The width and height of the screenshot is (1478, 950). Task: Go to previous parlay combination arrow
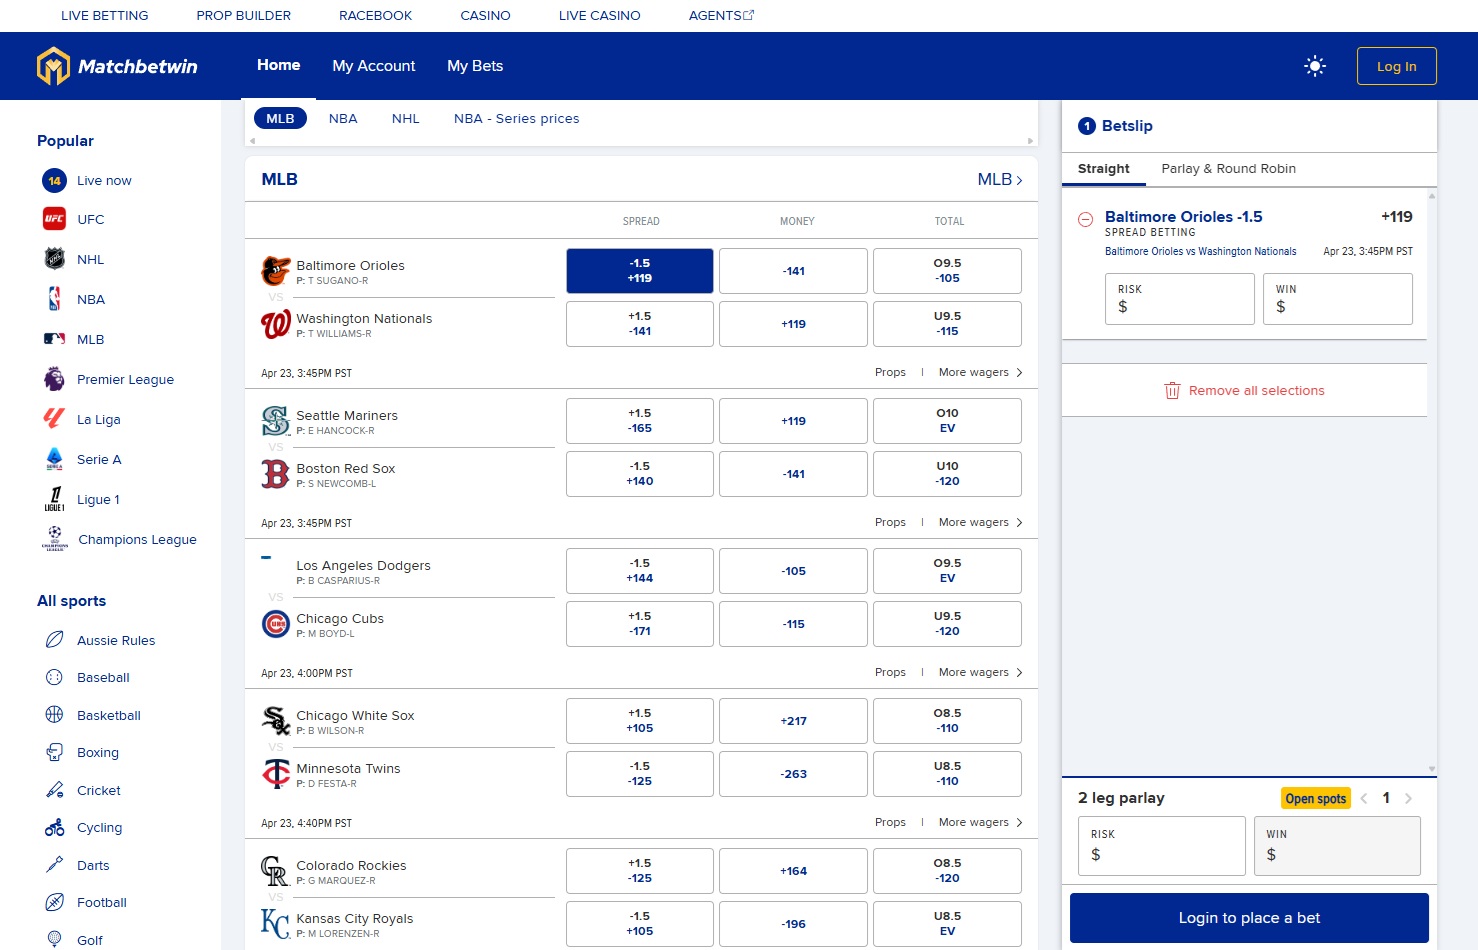(1364, 798)
